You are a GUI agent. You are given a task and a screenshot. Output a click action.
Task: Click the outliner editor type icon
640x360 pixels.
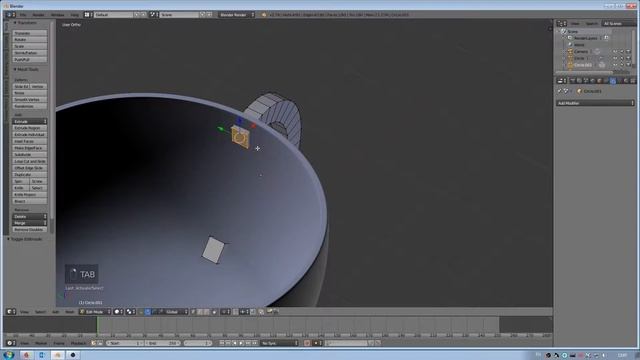[562, 24]
